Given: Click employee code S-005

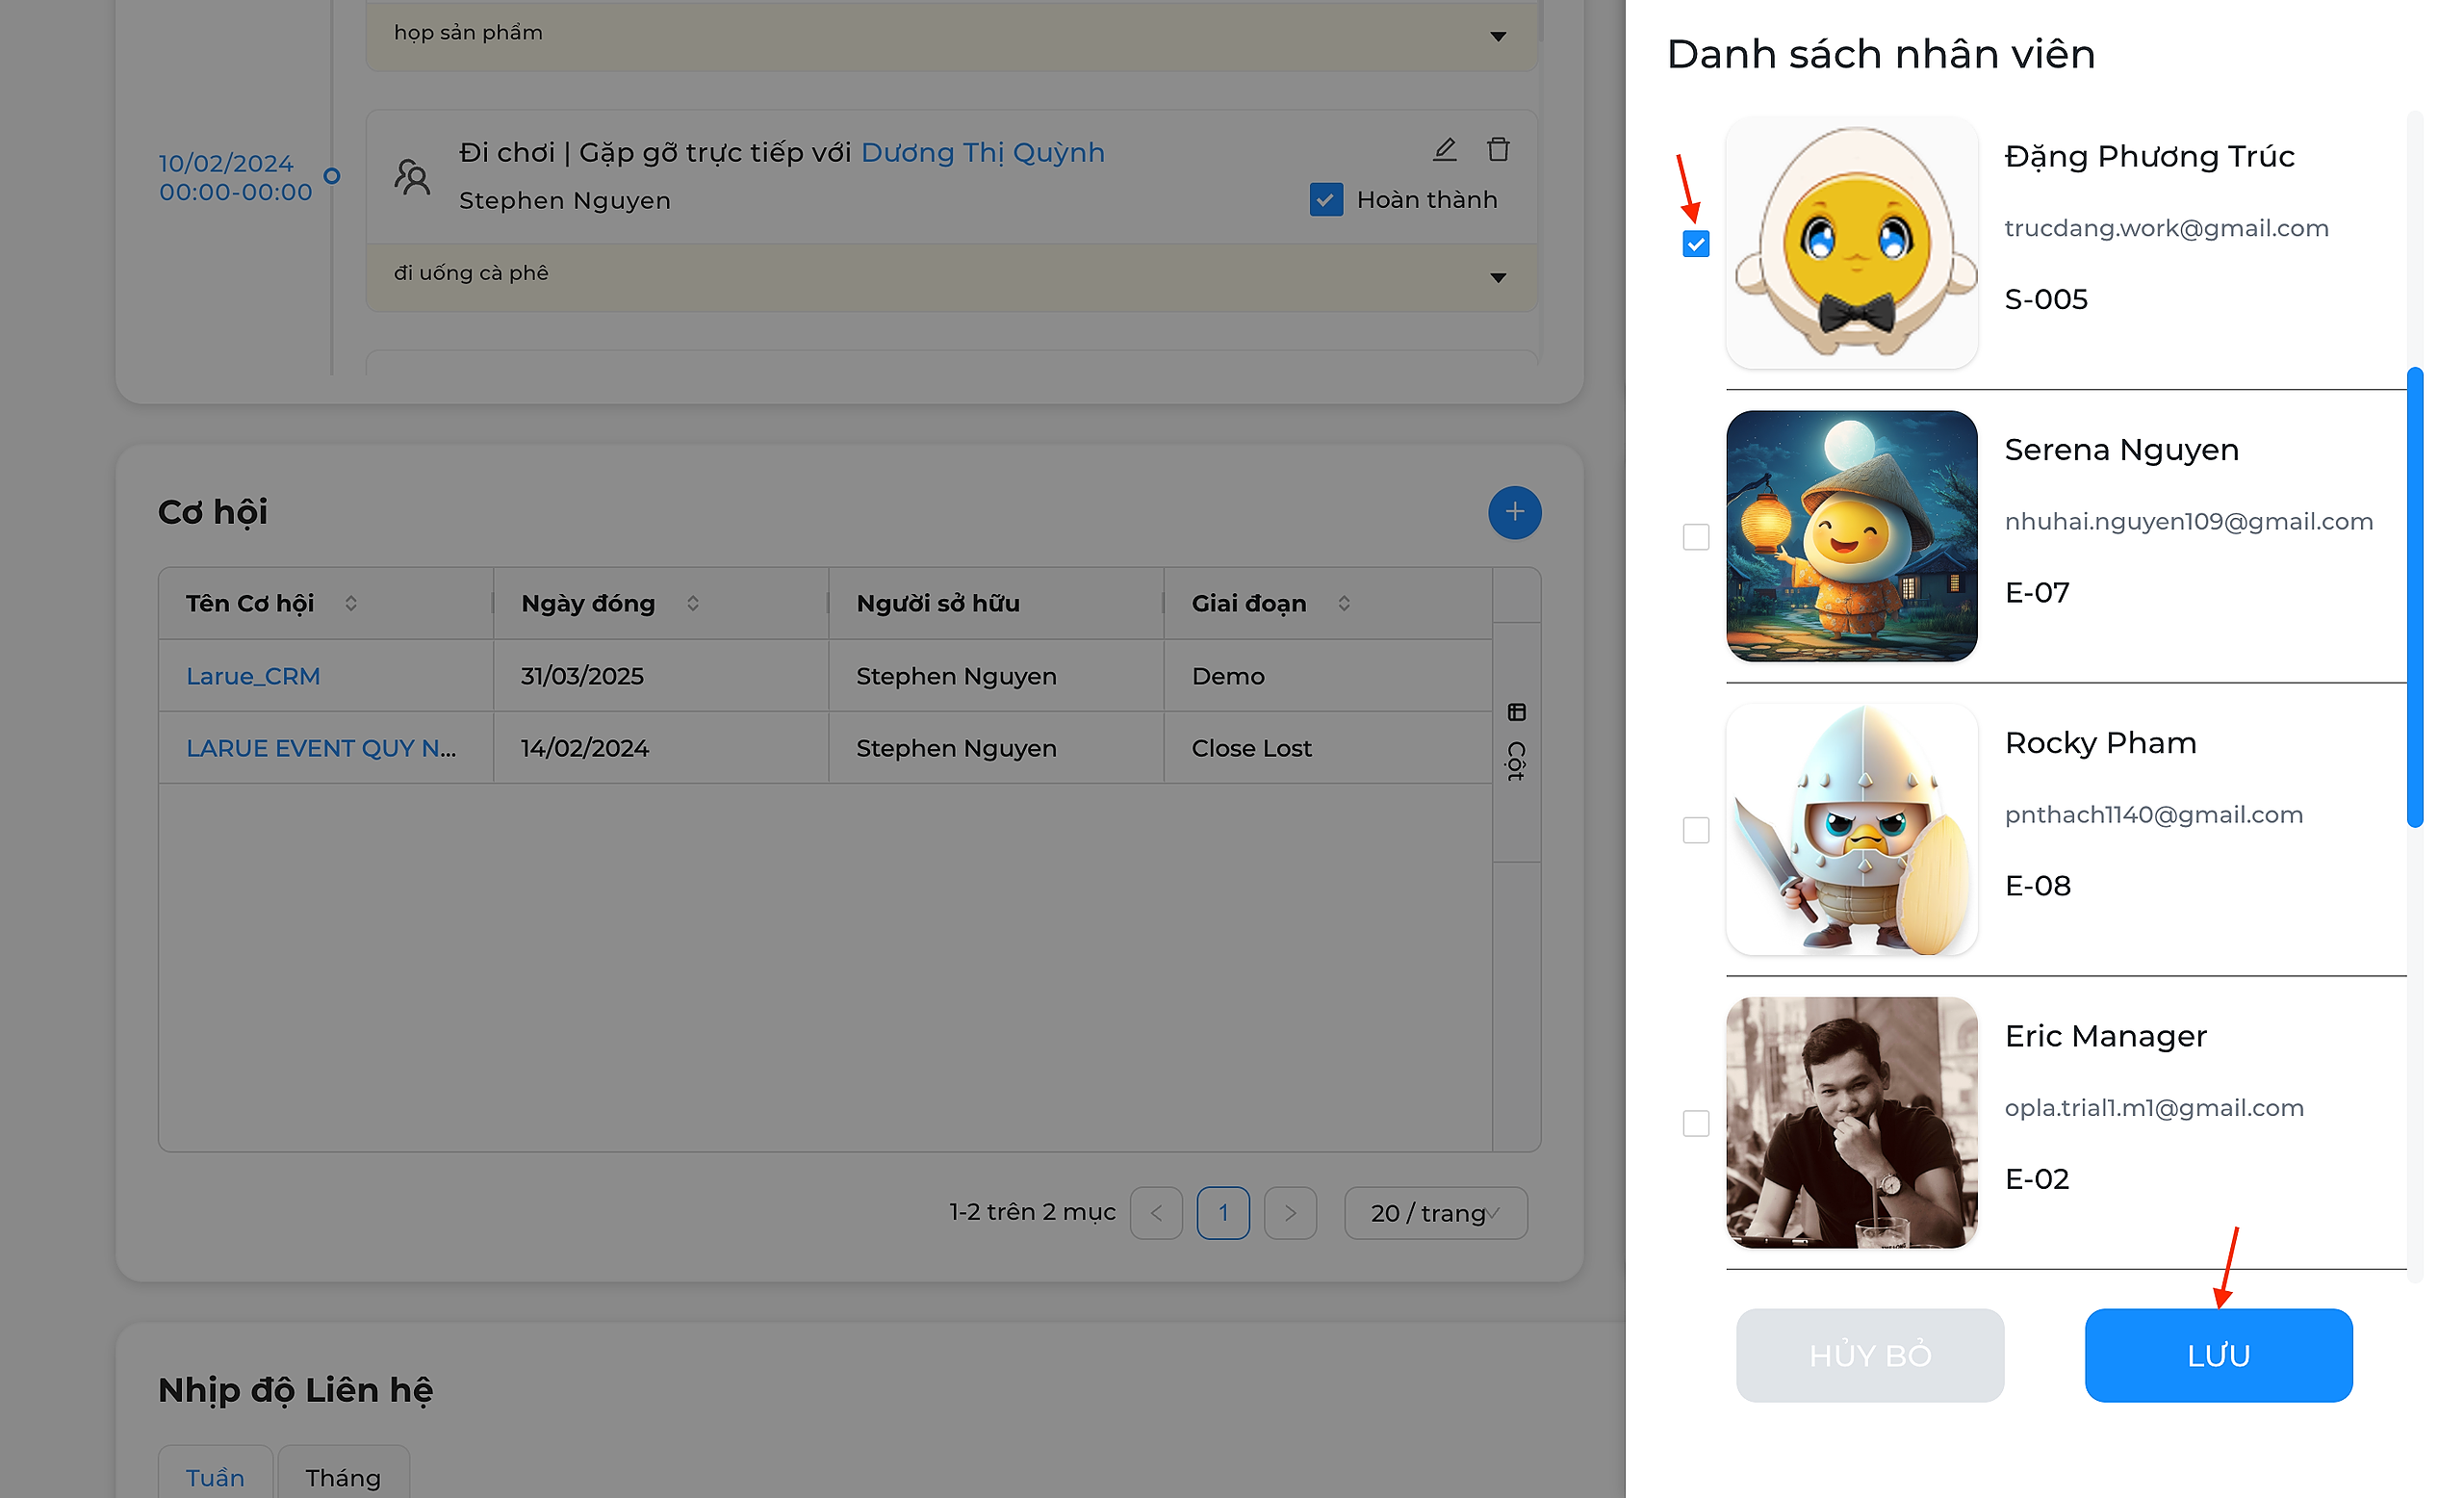Looking at the screenshot, I should coord(2046,299).
